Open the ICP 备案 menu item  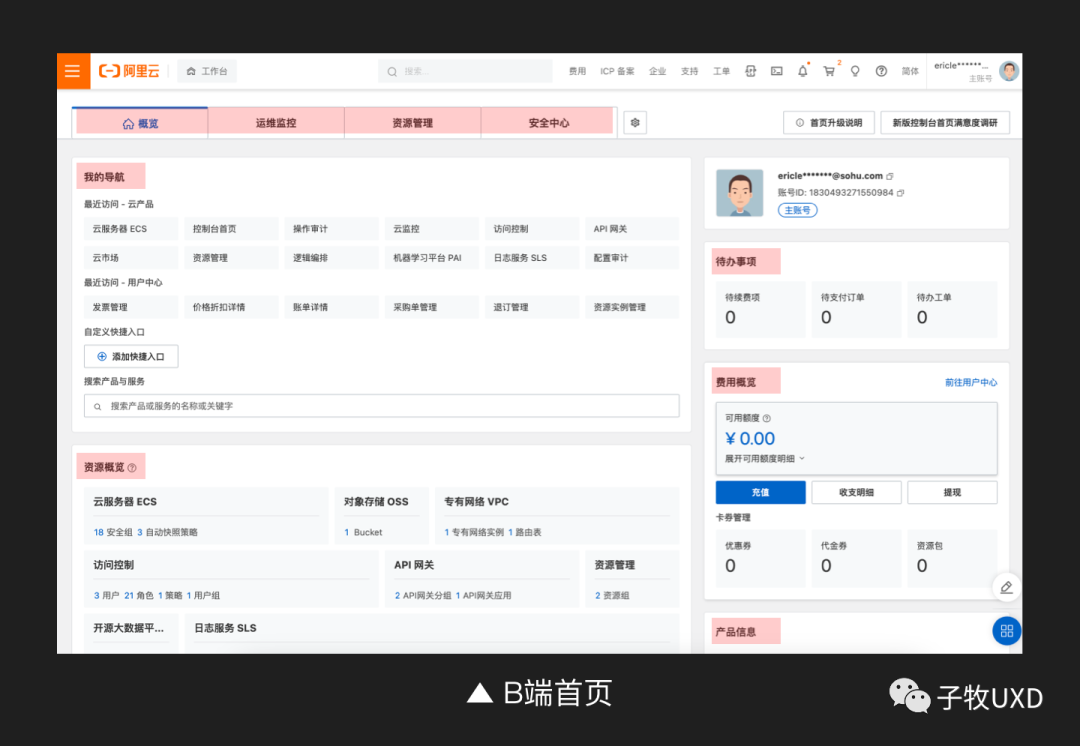pyautogui.click(x=617, y=71)
